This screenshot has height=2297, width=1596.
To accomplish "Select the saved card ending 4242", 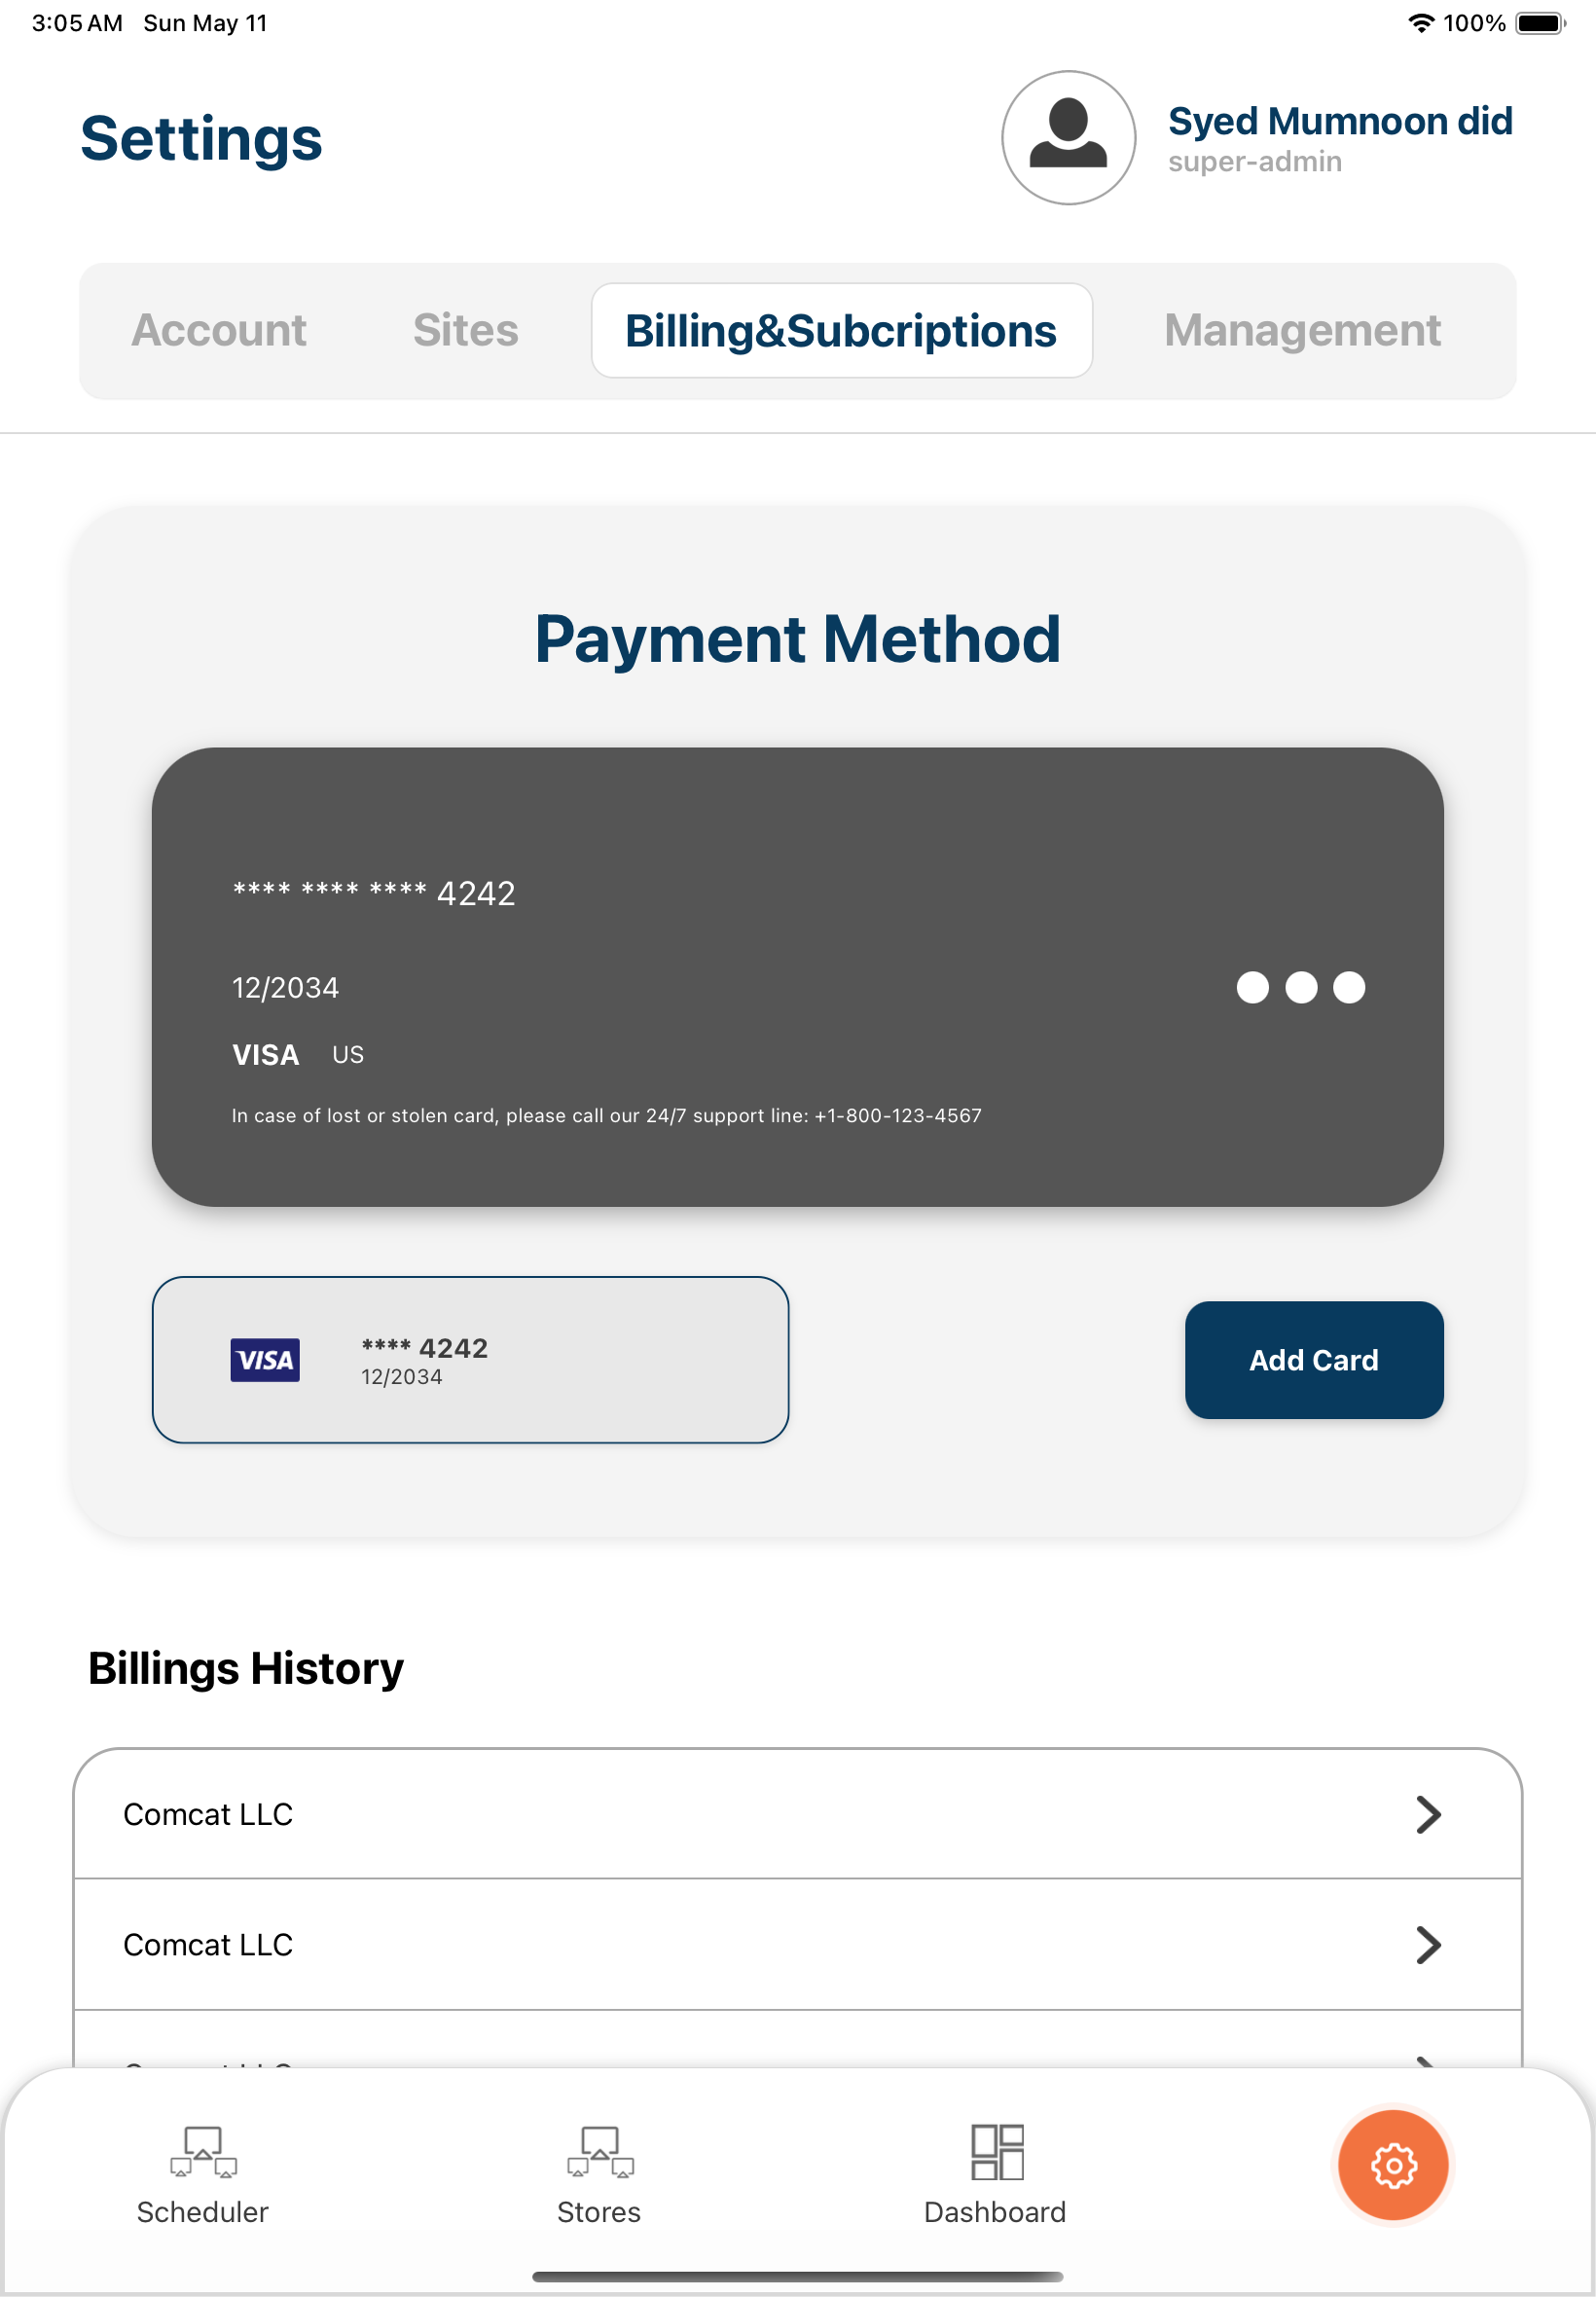I will click(x=470, y=1360).
